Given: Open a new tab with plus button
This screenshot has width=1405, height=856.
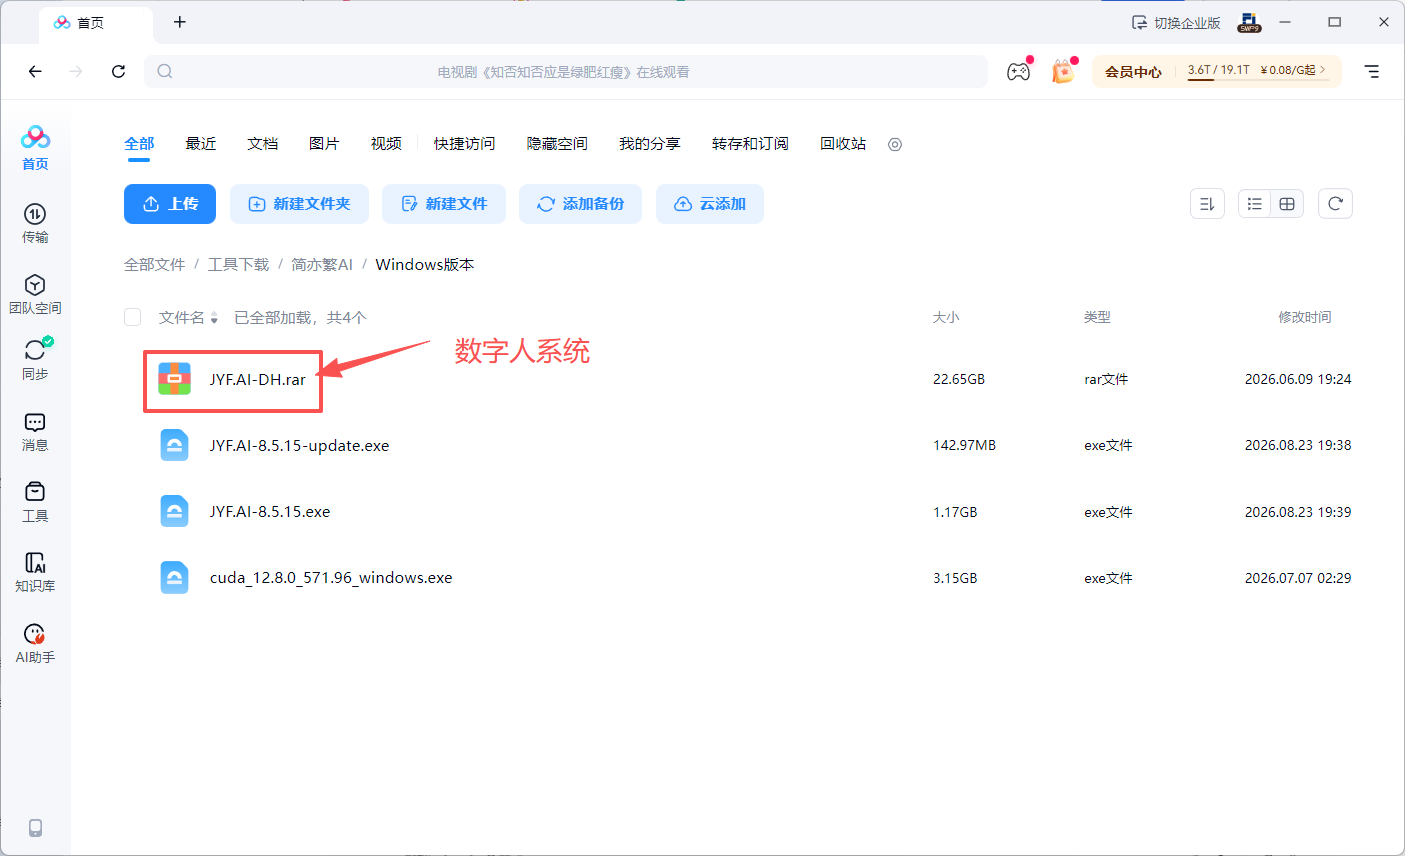Looking at the screenshot, I should (x=180, y=22).
